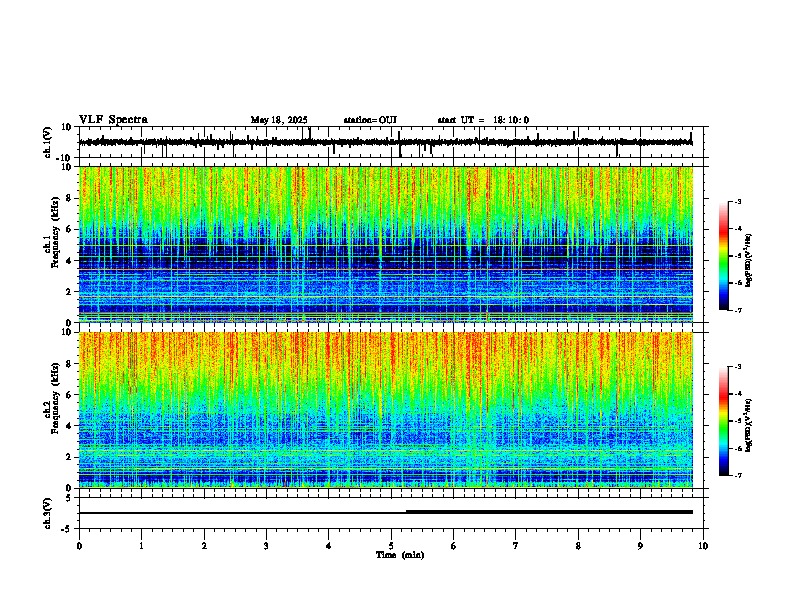Click the "6" kHz tick on ch.1 spectrogram
Viewport: 792px width, 612px height.
pyautogui.click(x=69, y=229)
